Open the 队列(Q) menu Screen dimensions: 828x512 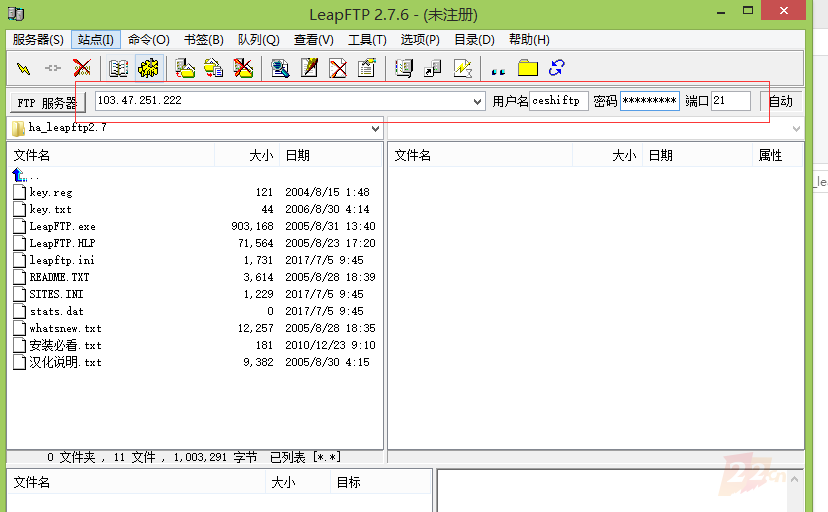point(258,40)
